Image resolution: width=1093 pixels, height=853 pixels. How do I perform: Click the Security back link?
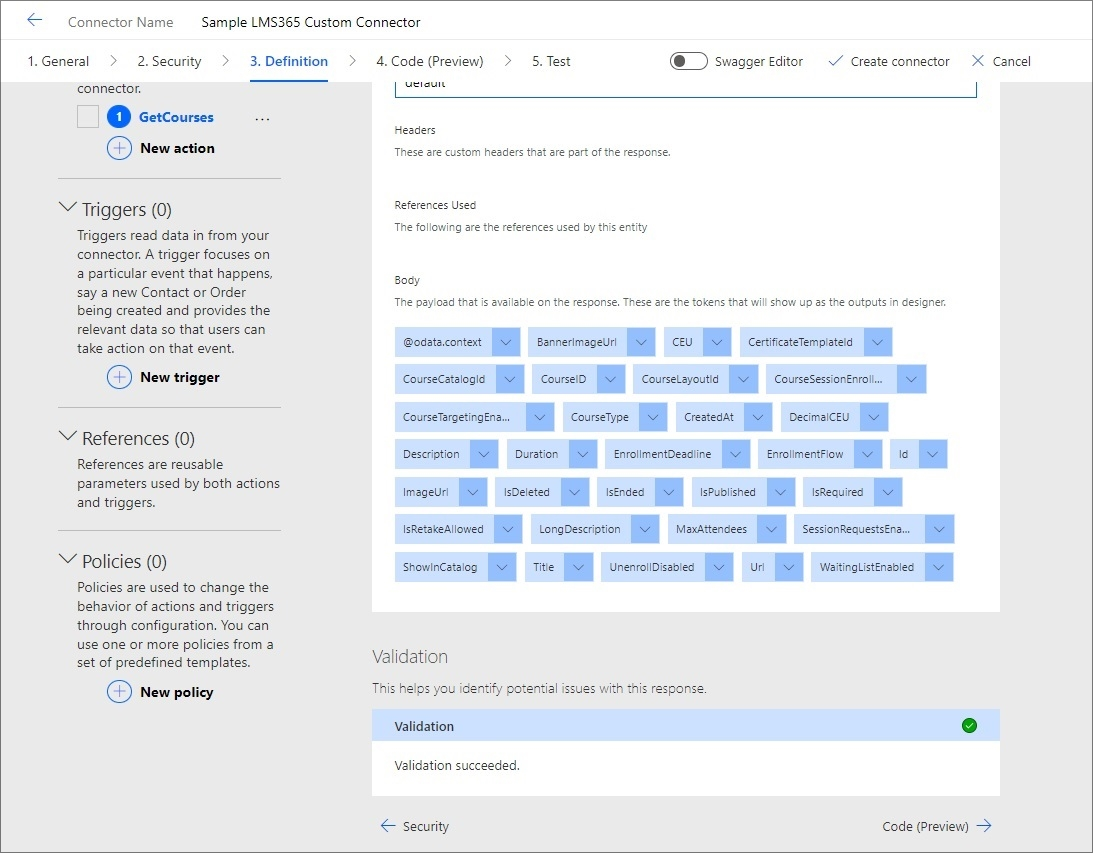tap(415, 826)
